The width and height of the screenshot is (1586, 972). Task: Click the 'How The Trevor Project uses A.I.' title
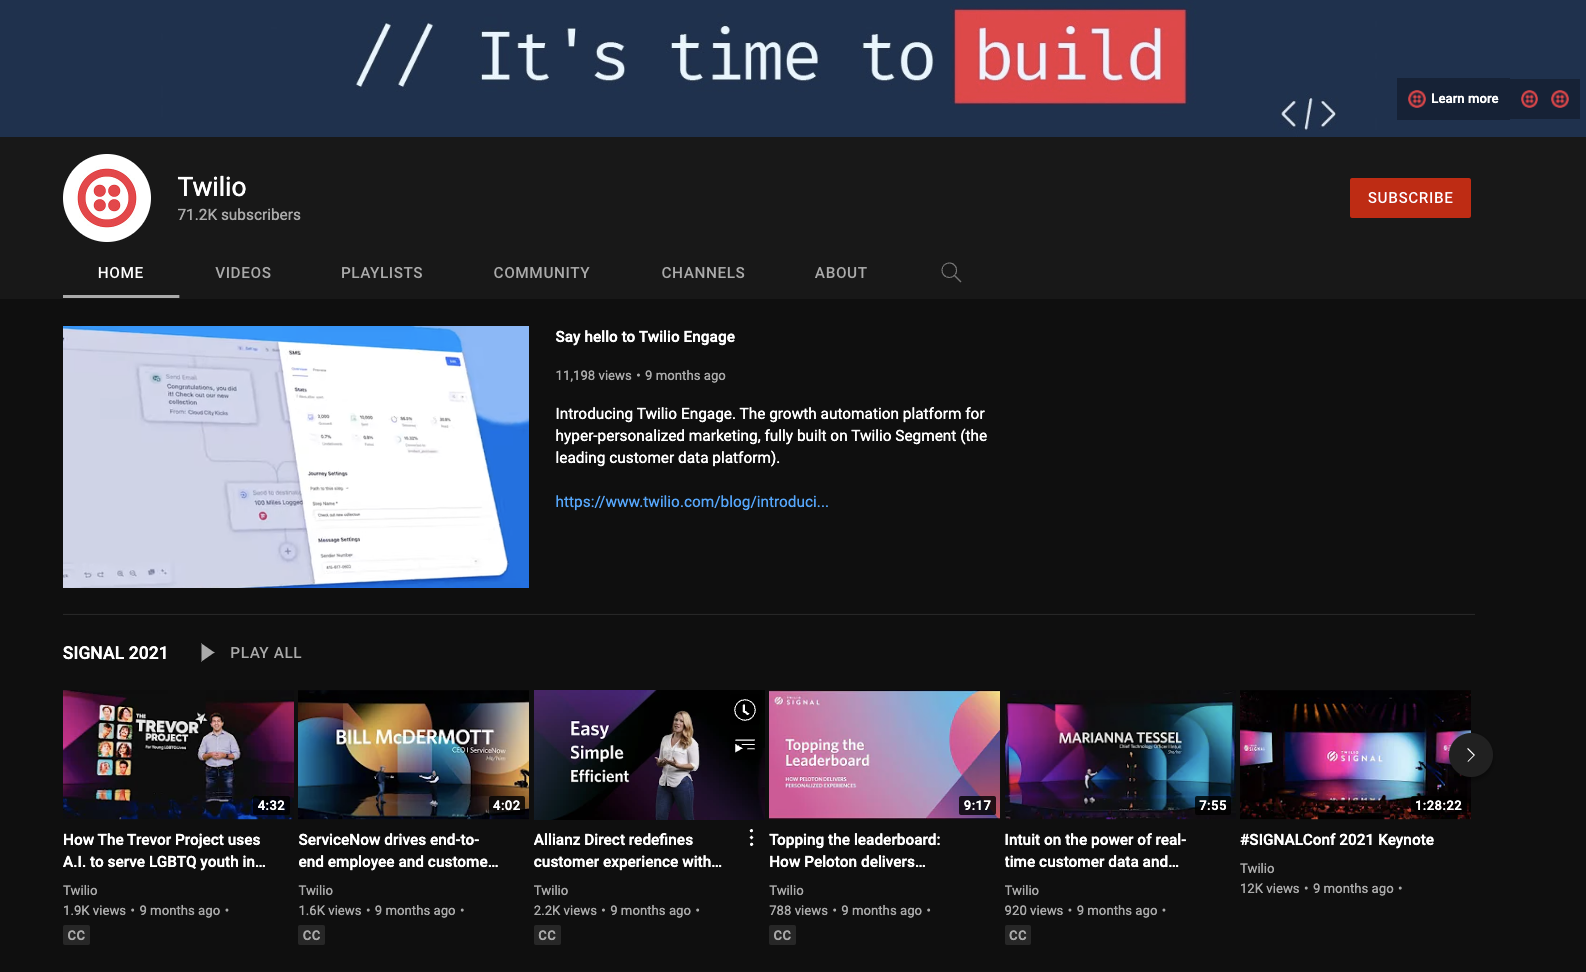pyautogui.click(x=164, y=851)
